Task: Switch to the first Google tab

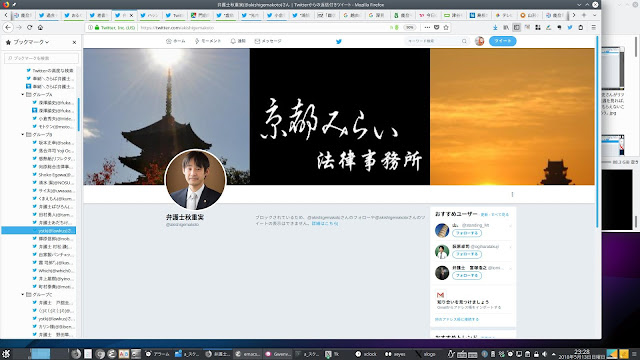Action: pyautogui.click(x=352, y=15)
